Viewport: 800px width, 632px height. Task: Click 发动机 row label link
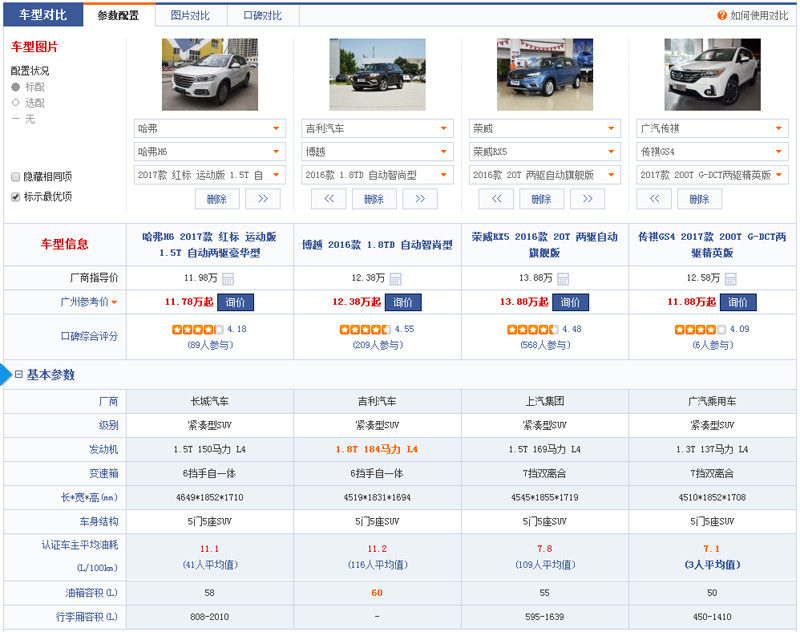point(104,449)
